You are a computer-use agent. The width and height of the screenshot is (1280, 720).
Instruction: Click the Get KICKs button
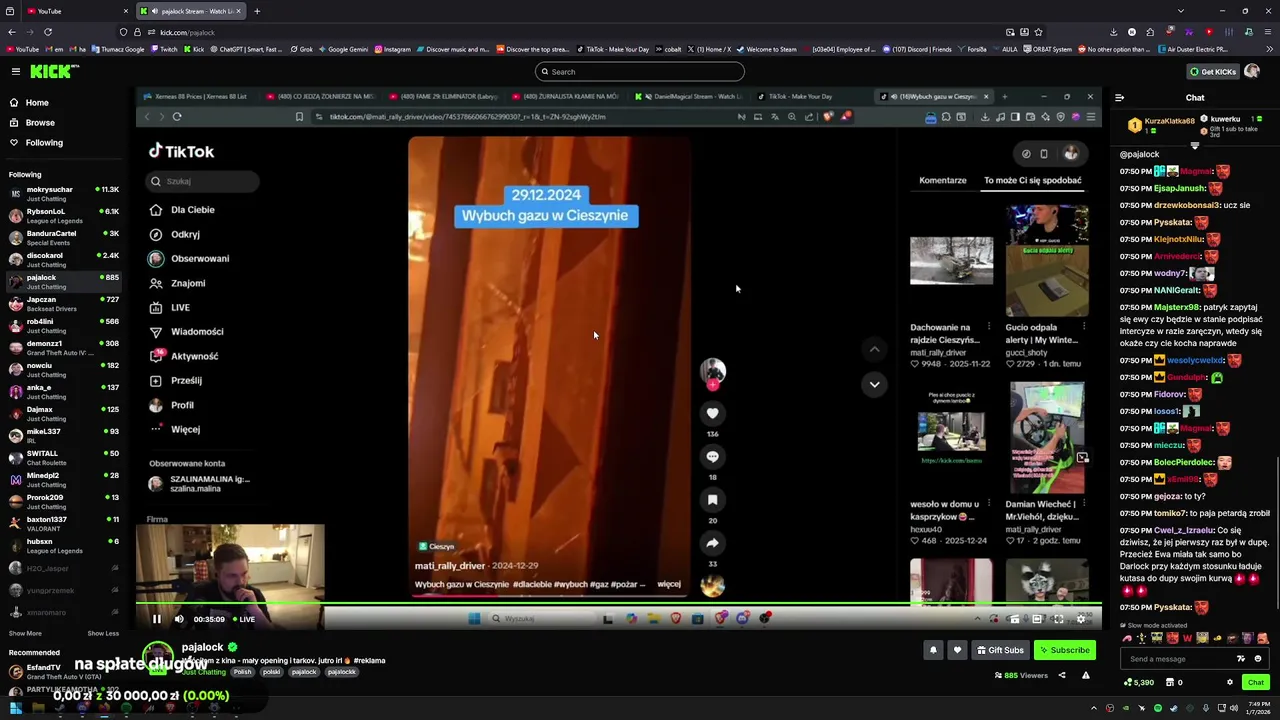pos(1213,71)
